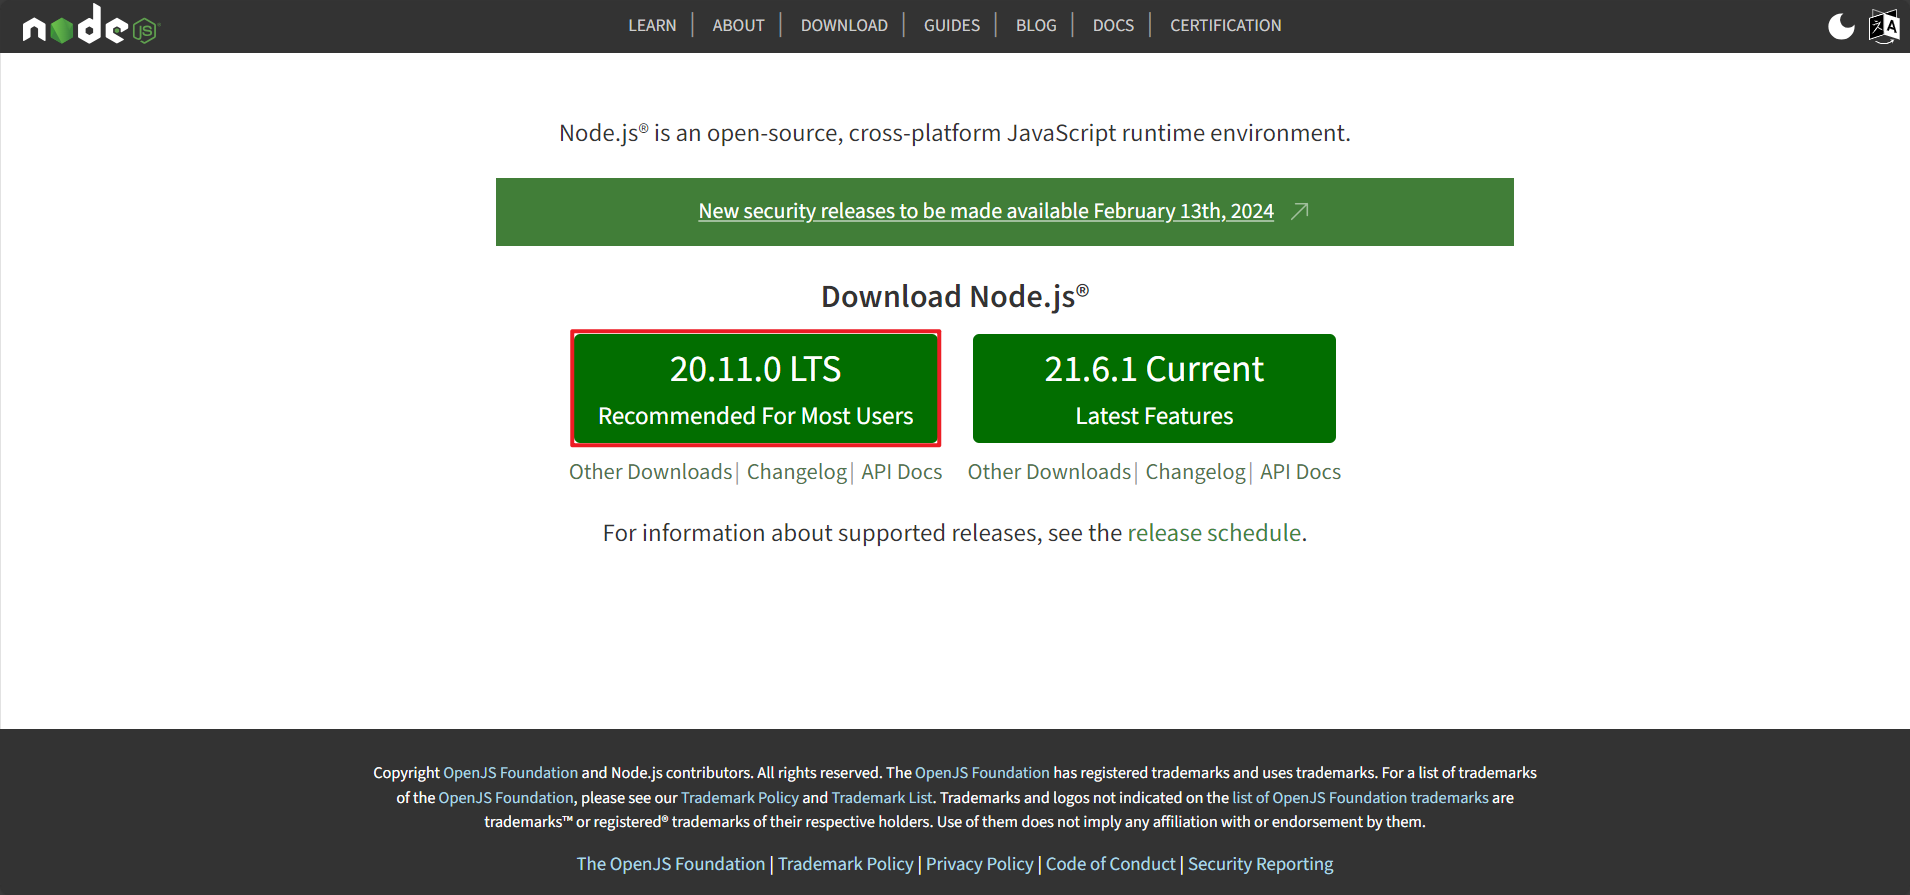
Task: Open API Docs for the LTS version
Action: click(901, 472)
